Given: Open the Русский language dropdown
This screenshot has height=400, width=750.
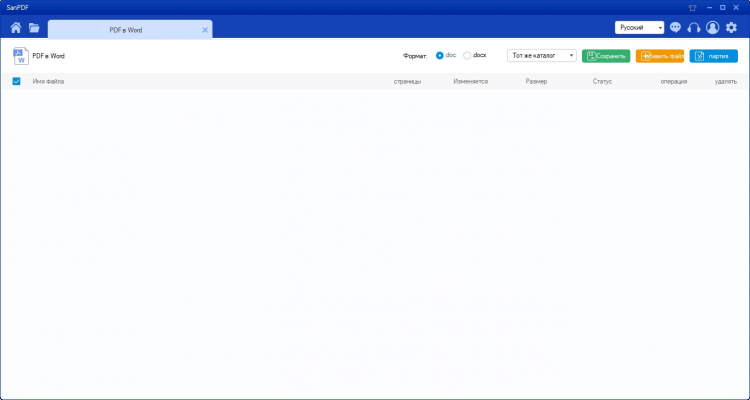Looking at the screenshot, I should (x=640, y=28).
